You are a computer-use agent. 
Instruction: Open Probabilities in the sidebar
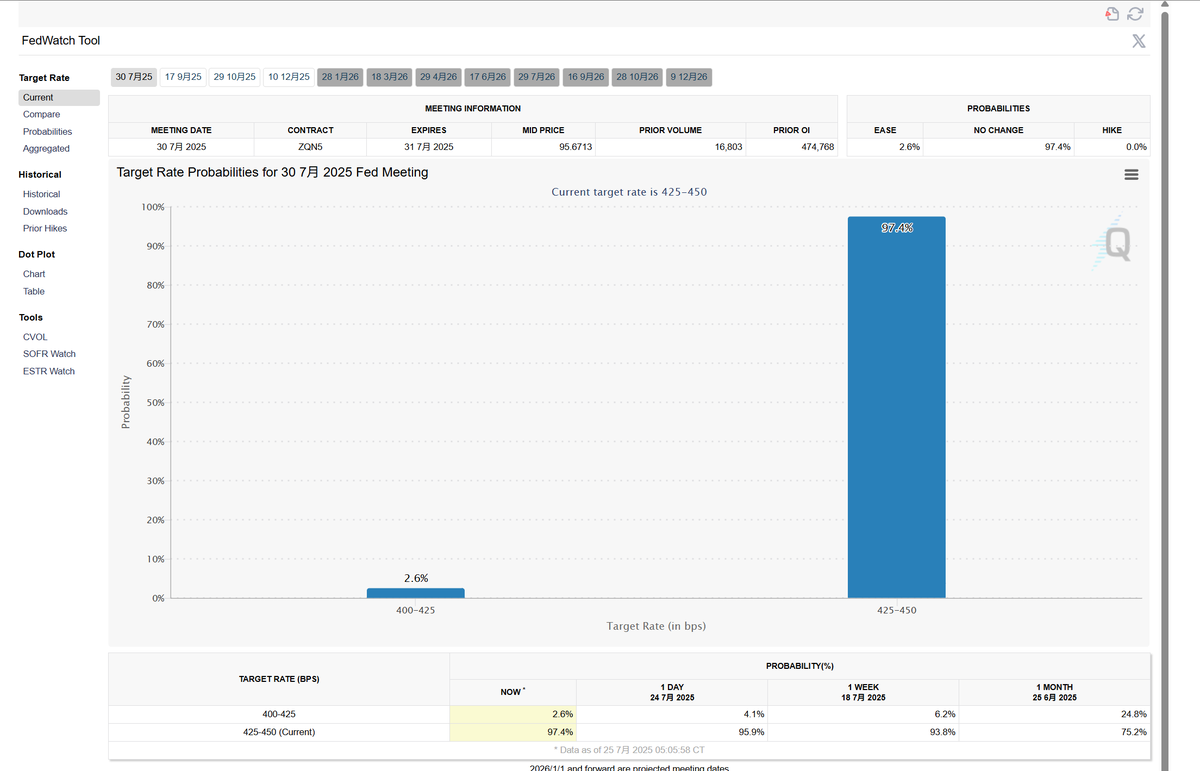pyautogui.click(x=47, y=131)
